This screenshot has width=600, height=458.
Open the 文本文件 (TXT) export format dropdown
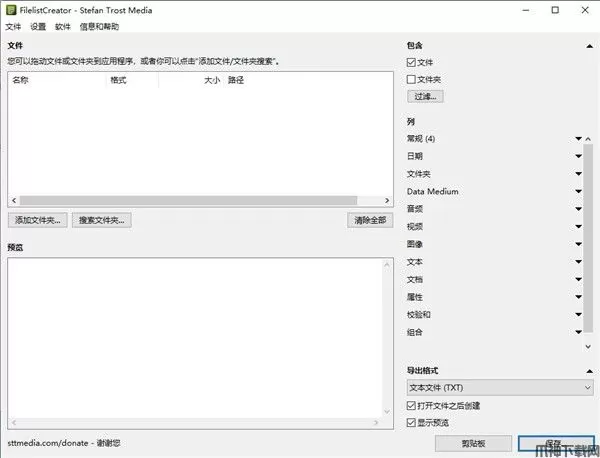pos(500,388)
